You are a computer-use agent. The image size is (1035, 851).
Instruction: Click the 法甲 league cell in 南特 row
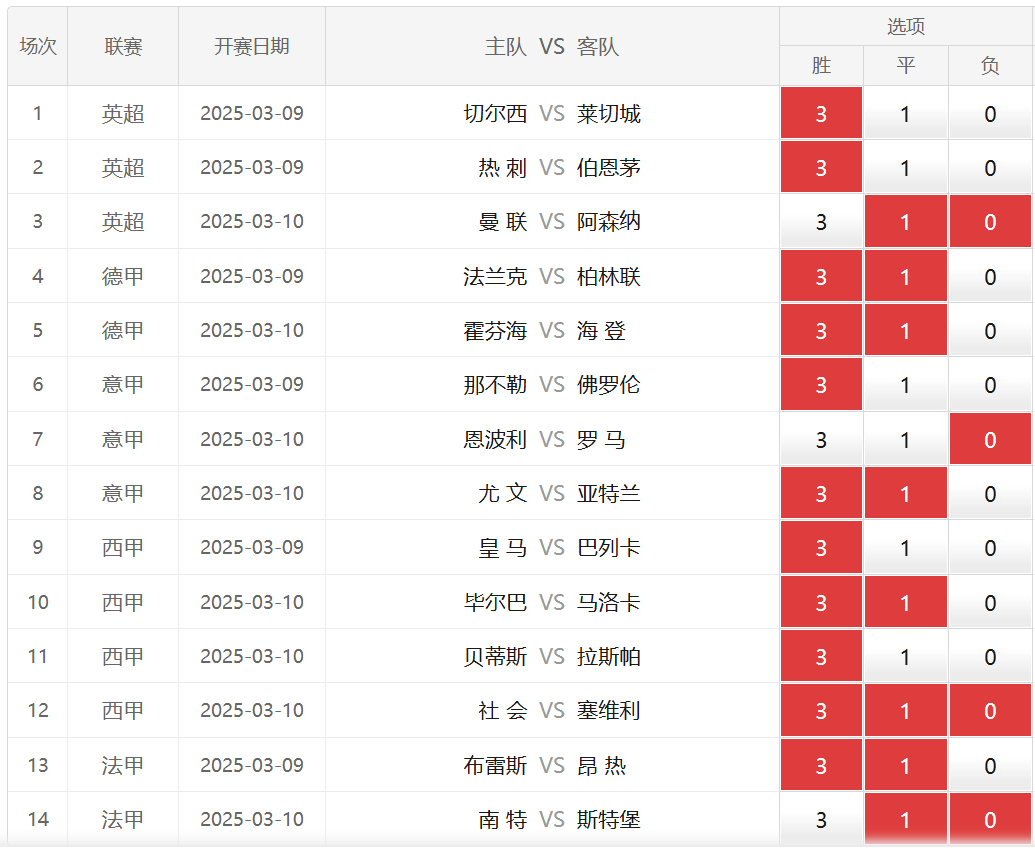coord(123,819)
